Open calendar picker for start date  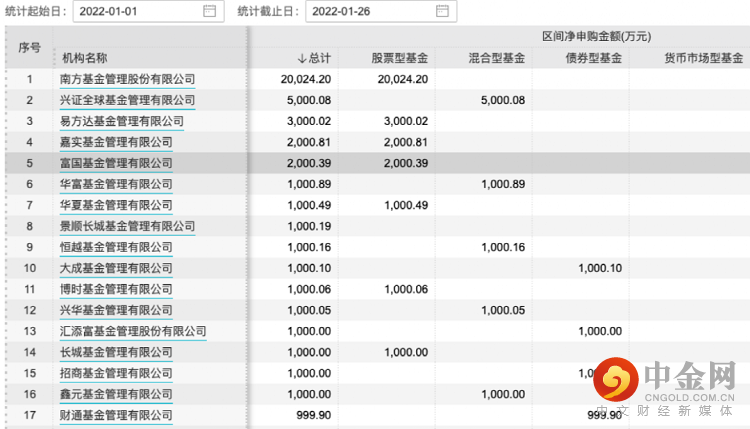tap(210, 11)
